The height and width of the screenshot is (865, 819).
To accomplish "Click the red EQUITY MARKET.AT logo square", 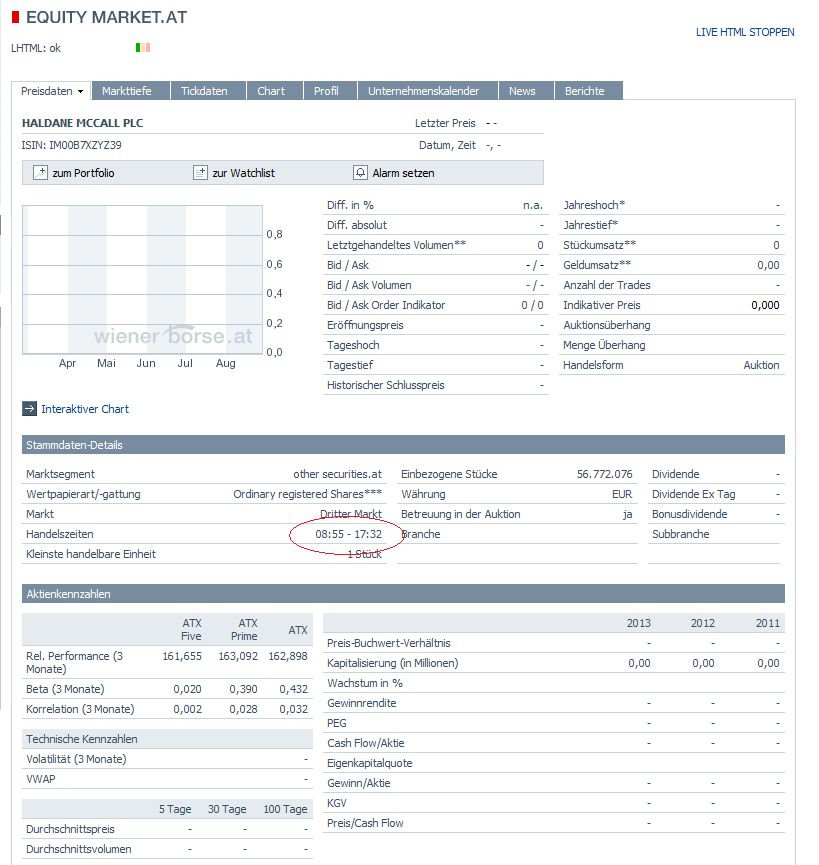I will click(x=13, y=17).
